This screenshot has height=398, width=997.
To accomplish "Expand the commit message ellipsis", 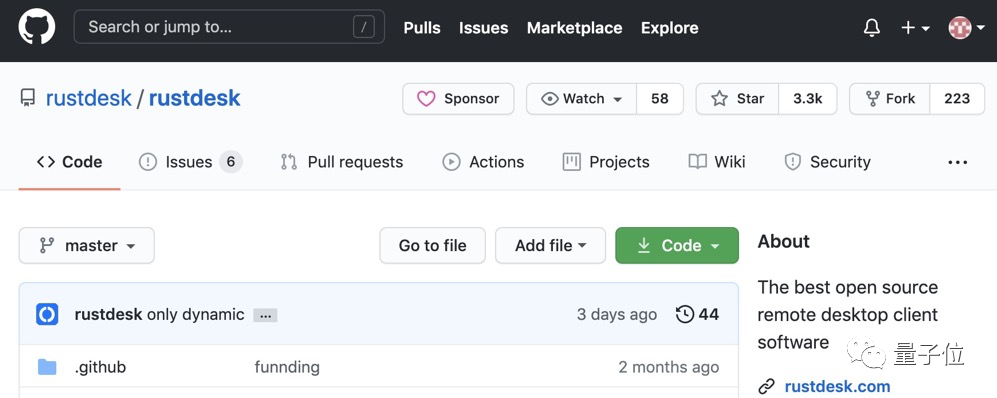I will coord(265,315).
